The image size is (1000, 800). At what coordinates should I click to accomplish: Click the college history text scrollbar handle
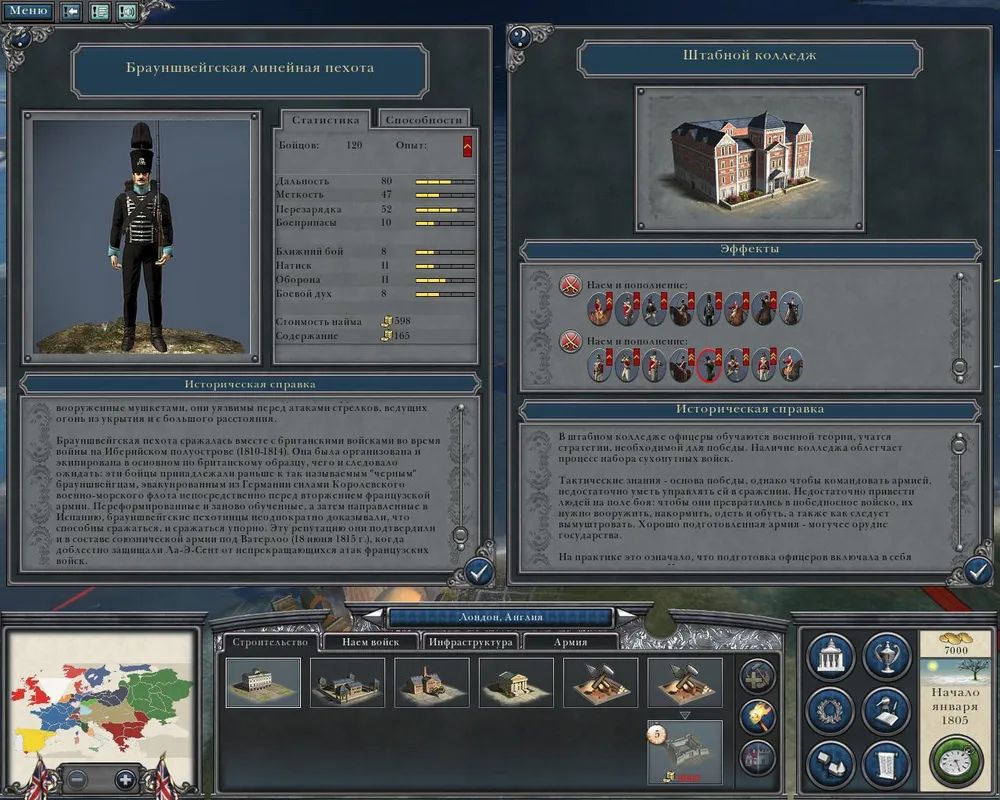(959, 444)
